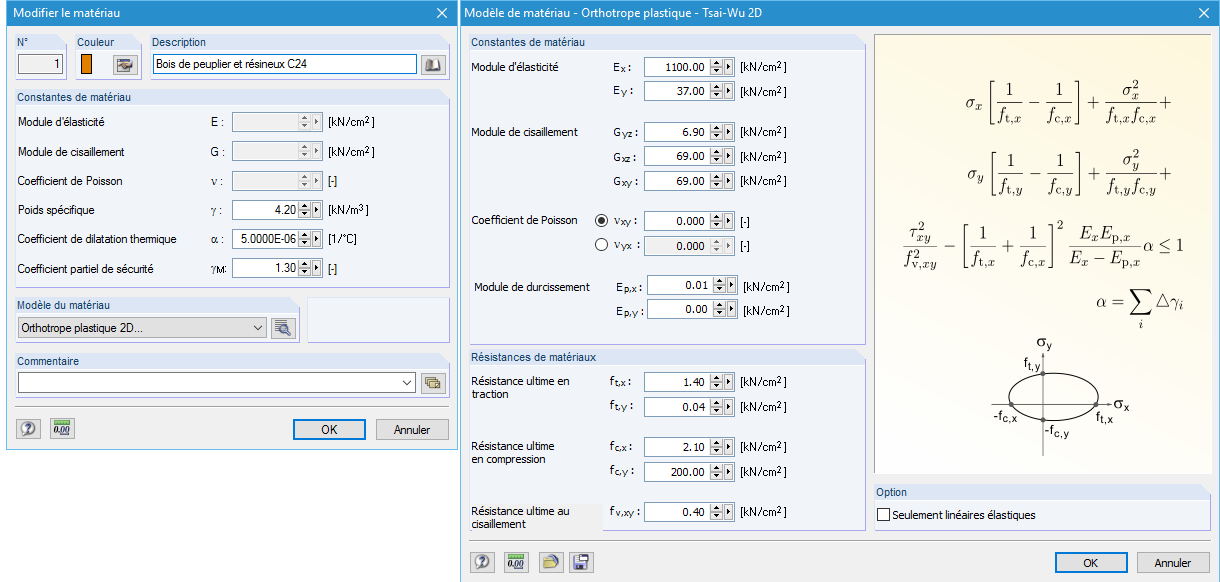This screenshot has height=582, width=1220.
Task: Click the γM 1.30 safety factor field
Action: (x=265, y=268)
